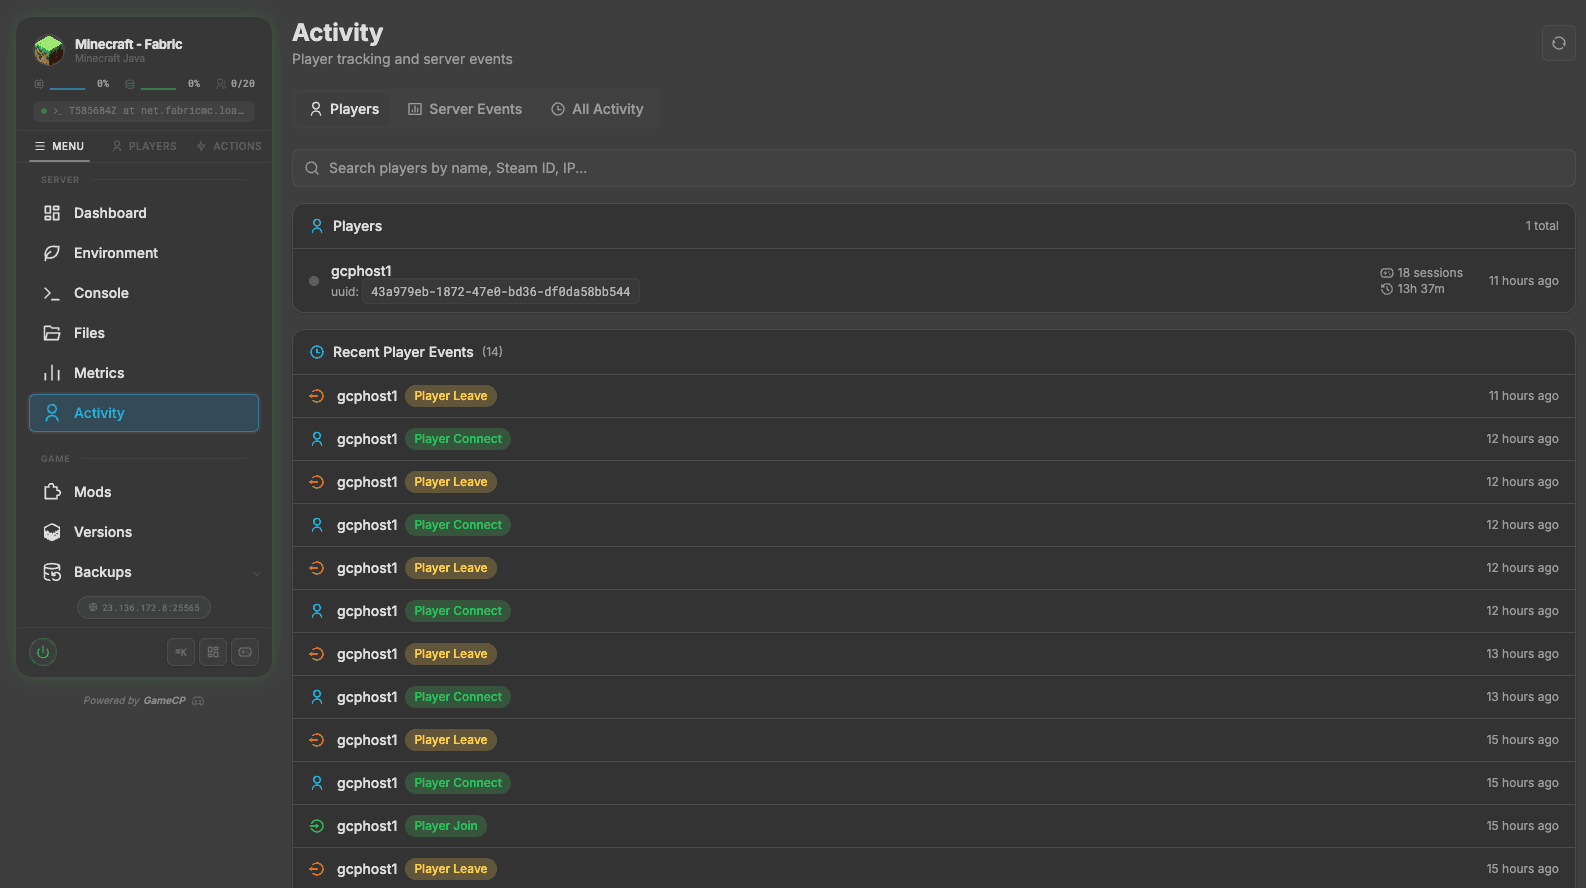
Task: Click the Metrics bar chart icon
Action: (52, 373)
